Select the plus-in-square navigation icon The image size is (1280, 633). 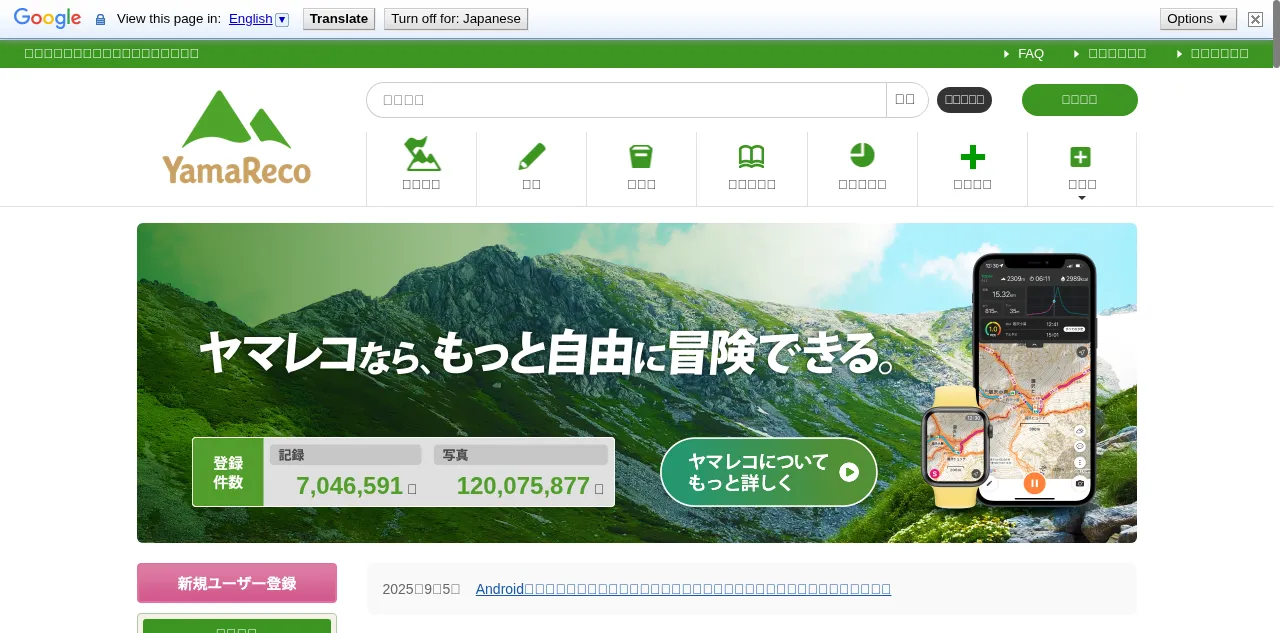(1081, 157)
